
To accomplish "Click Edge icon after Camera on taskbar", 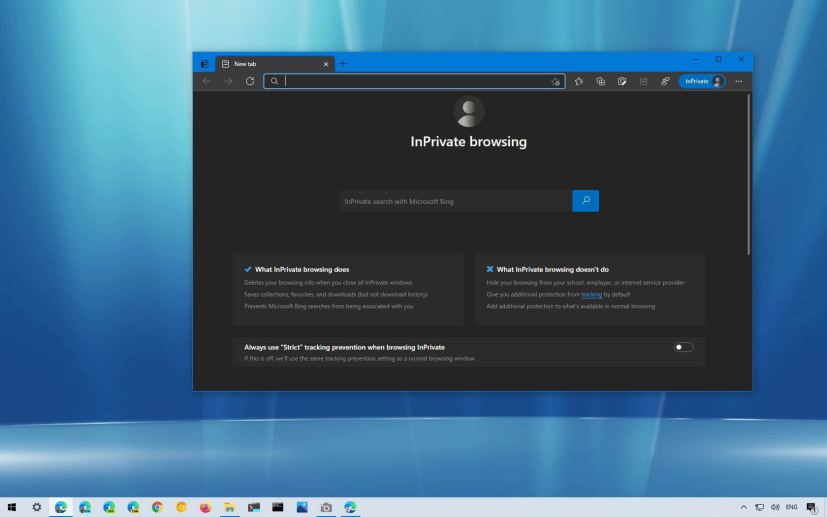I will tap(350, 507).
